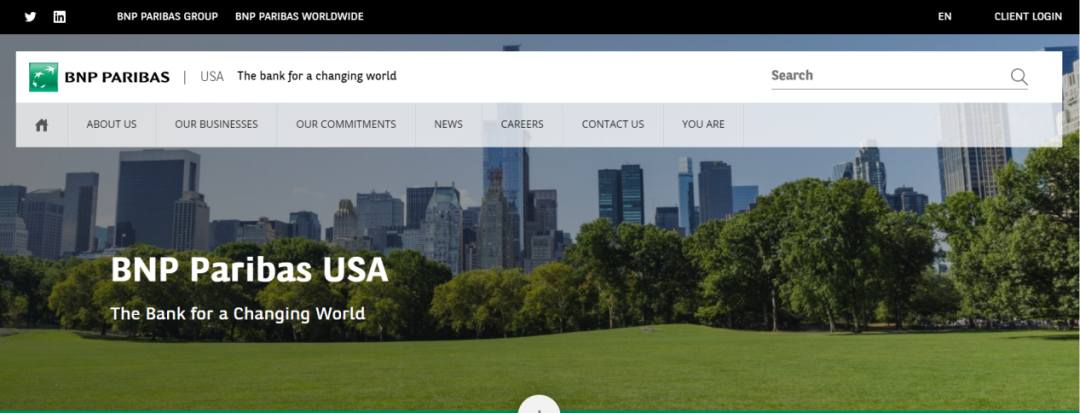
Task: Open the BNP Paribas Group link
Action: (x=167, y=17)
